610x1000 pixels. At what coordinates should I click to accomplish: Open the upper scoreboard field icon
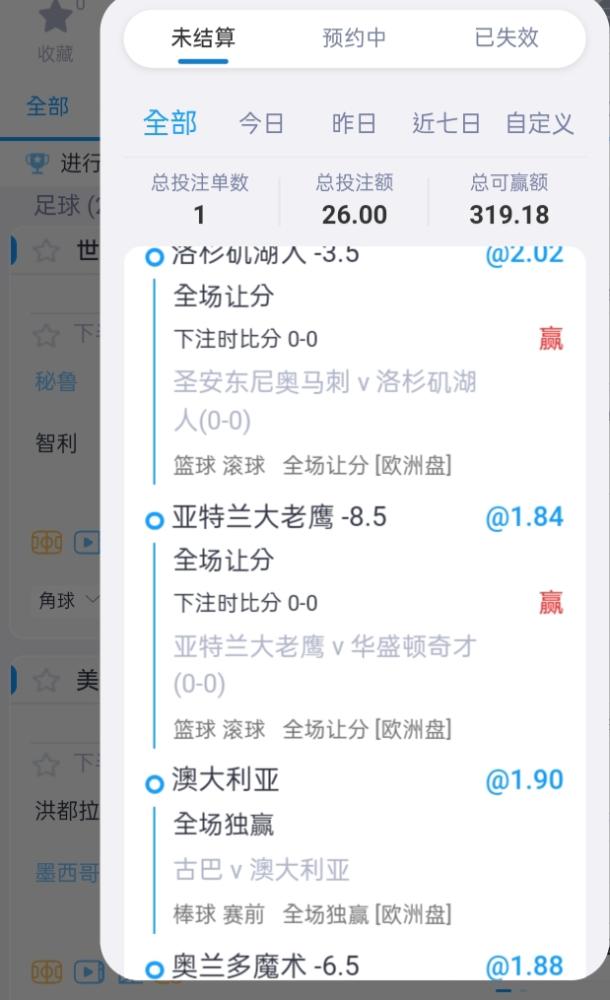[47, 543]
